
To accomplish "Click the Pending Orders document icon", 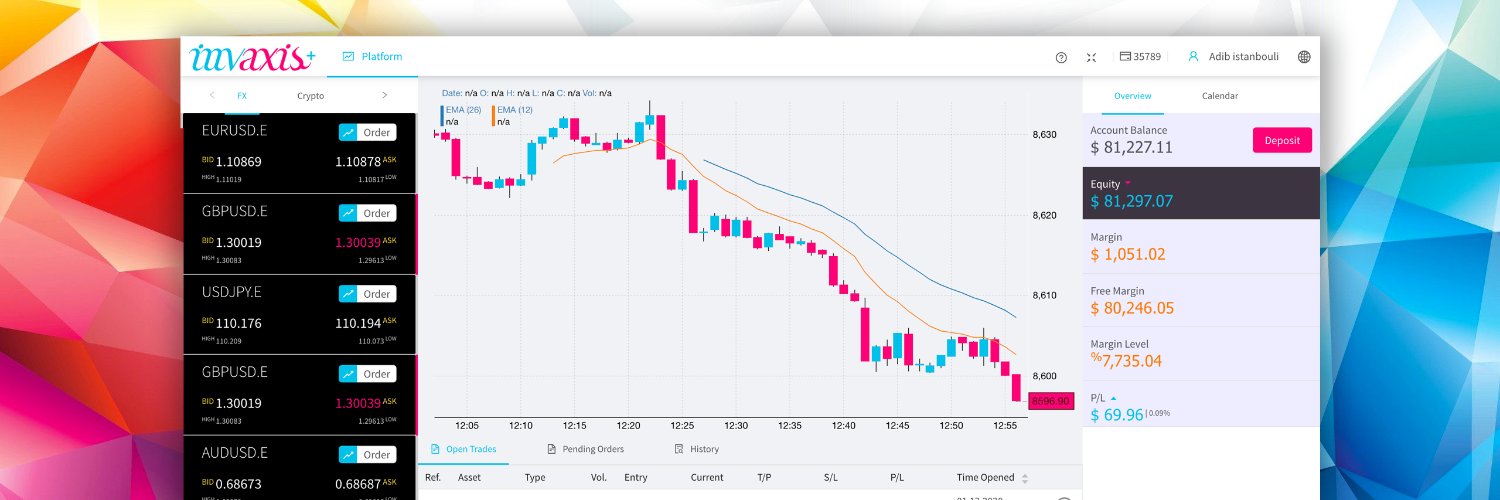I will point(551,449).
